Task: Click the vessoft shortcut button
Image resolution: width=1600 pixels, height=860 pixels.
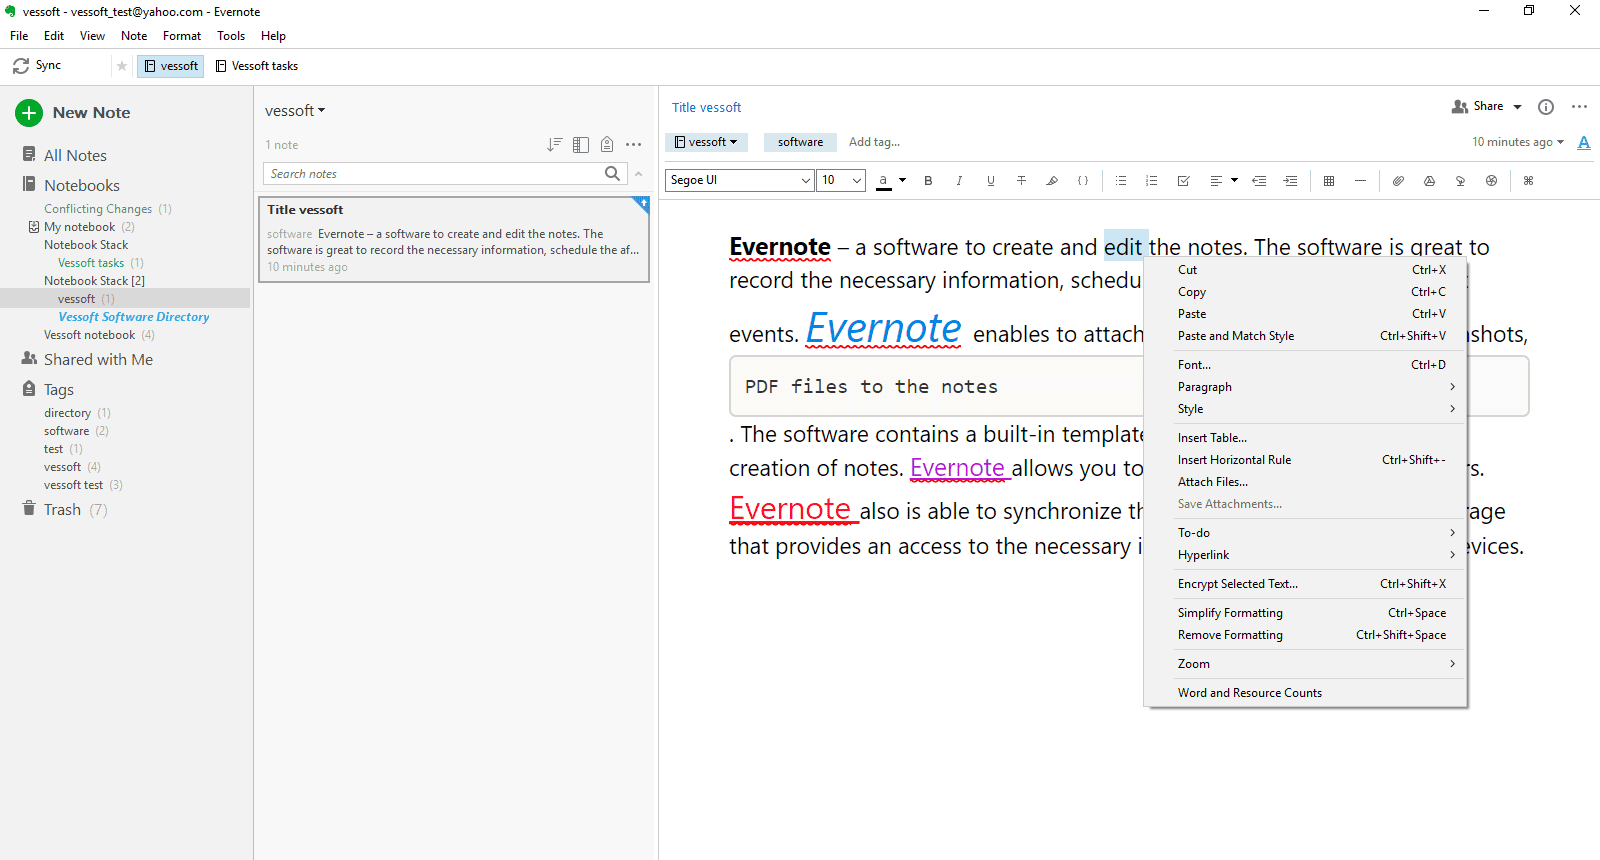Action: point(171,66)
